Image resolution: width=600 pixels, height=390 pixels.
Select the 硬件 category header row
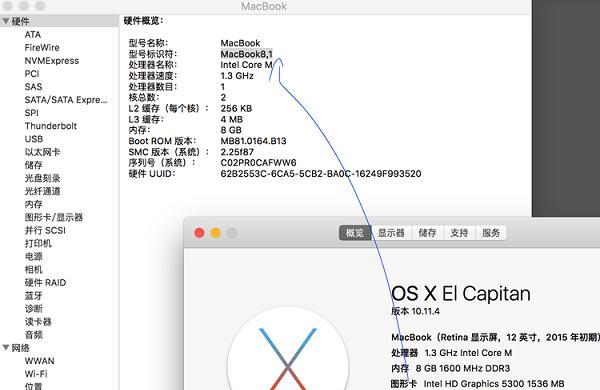click(59, 21)
